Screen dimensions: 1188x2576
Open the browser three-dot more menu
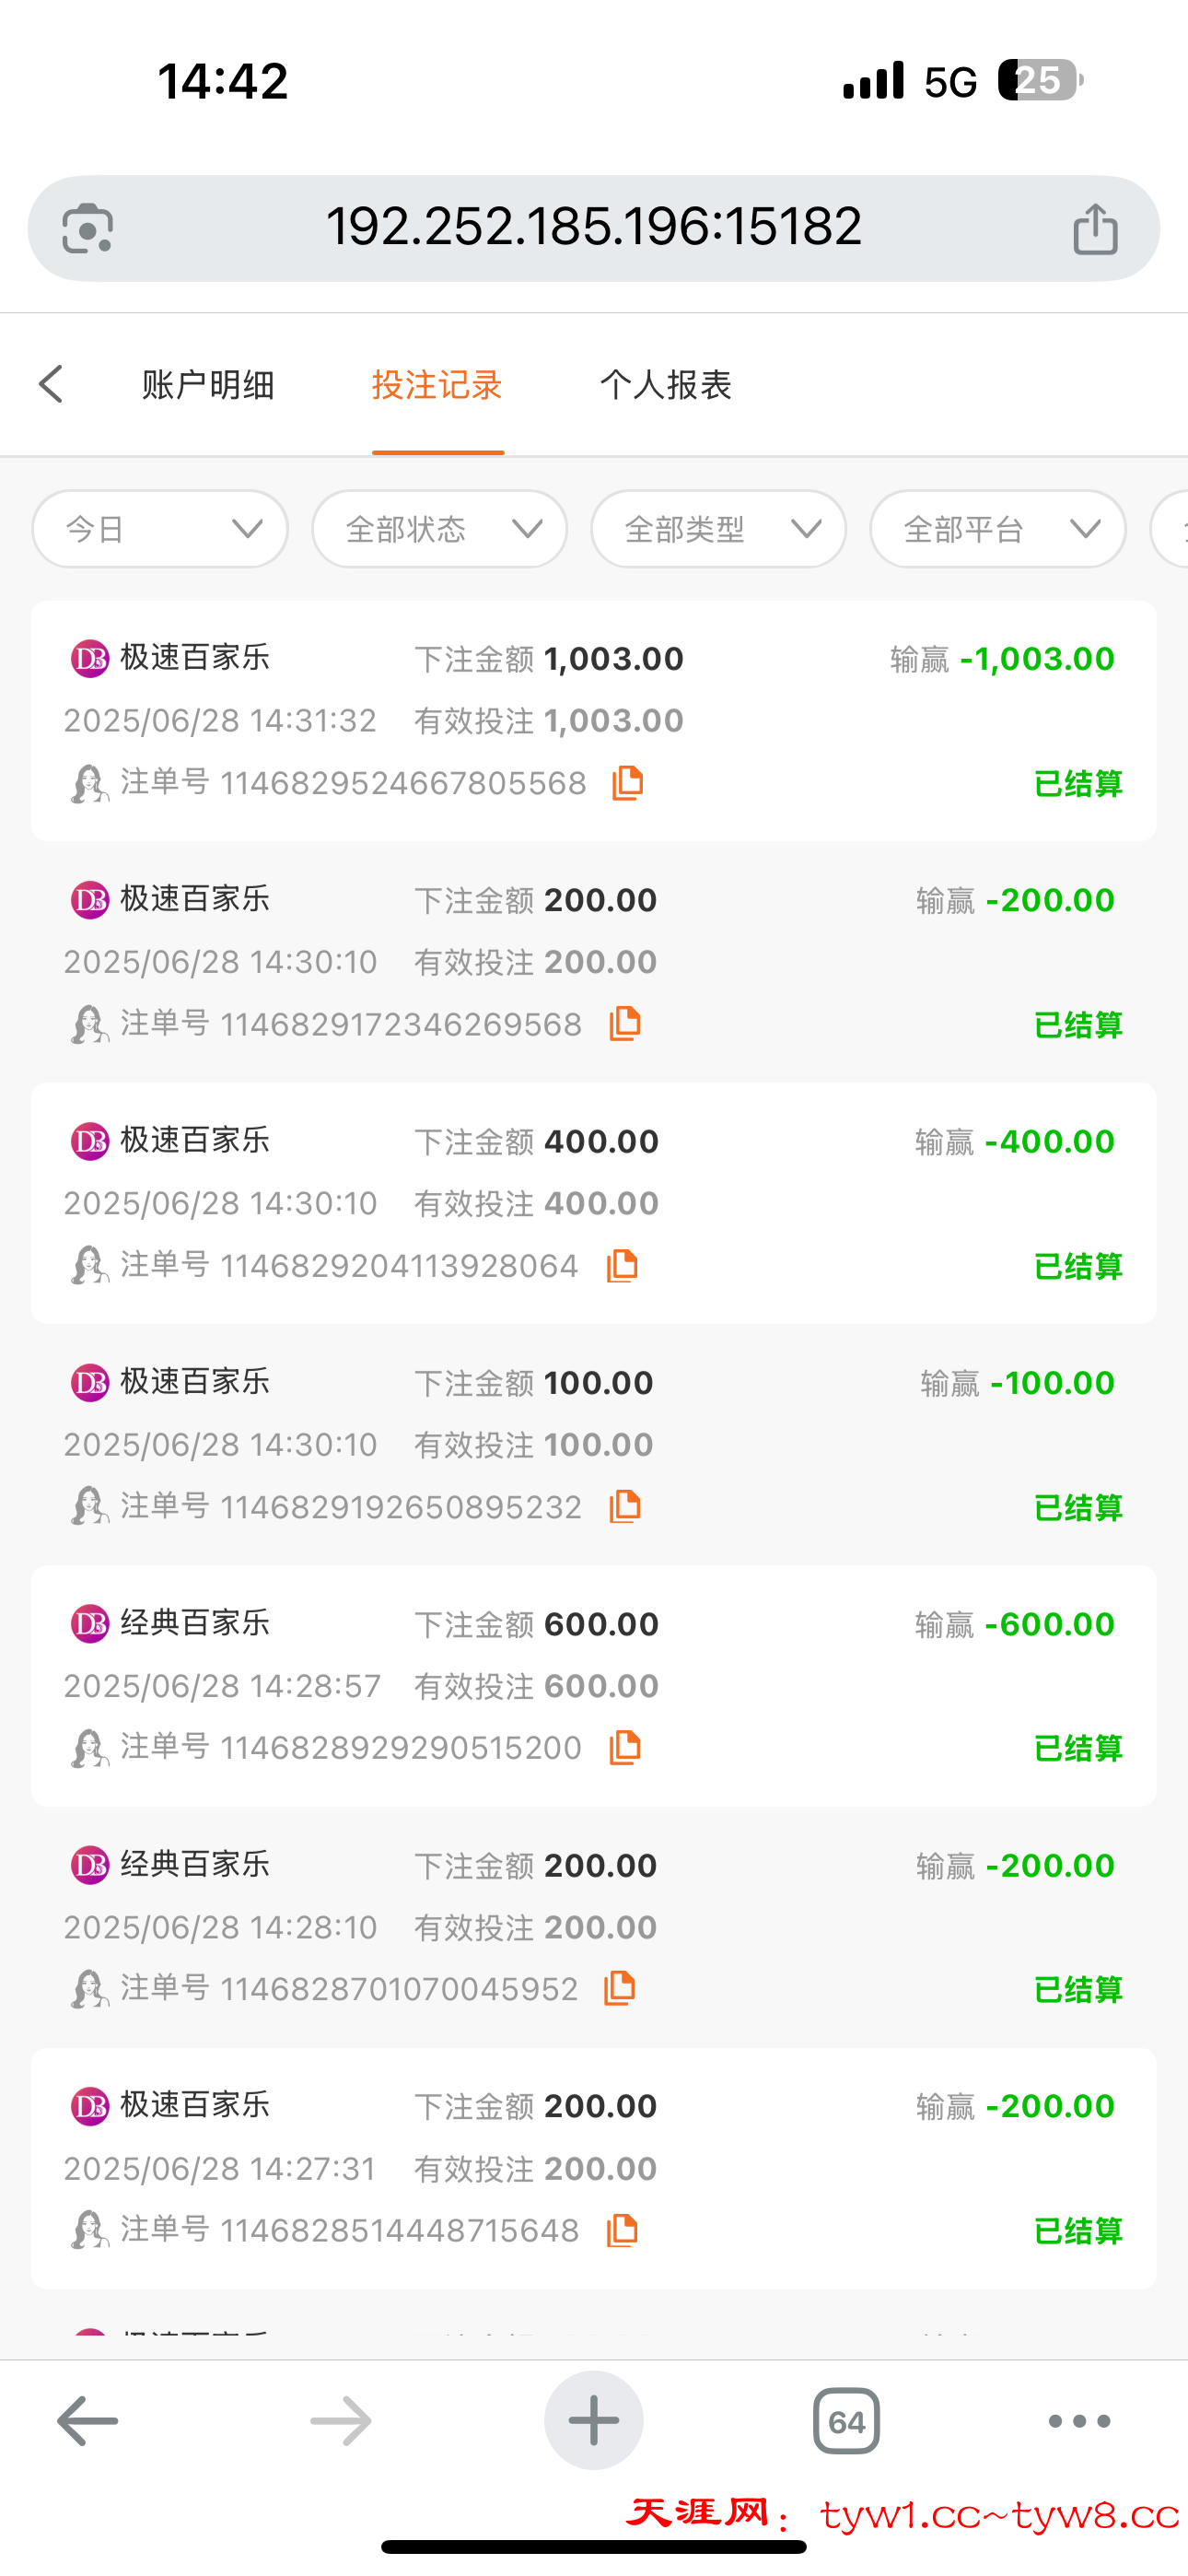coord(1079,2421)
